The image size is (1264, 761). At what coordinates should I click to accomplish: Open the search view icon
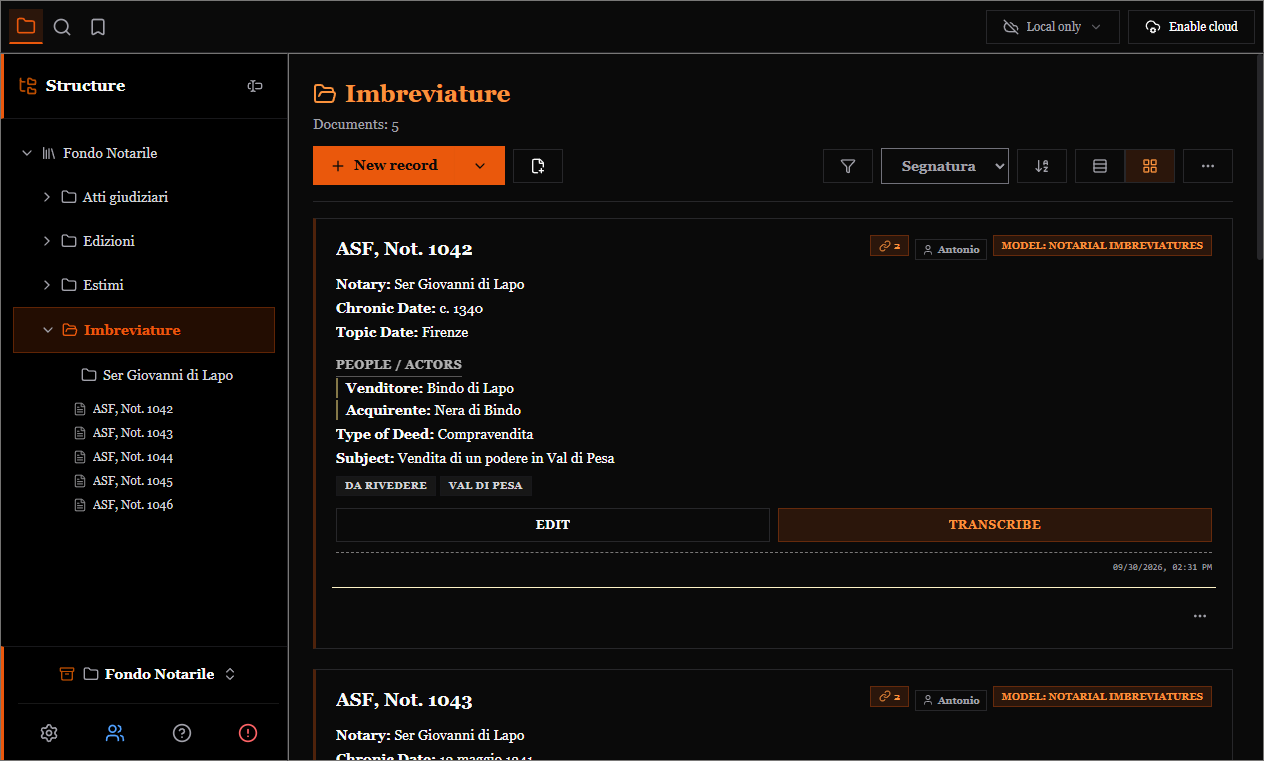[x=62, y=27]
